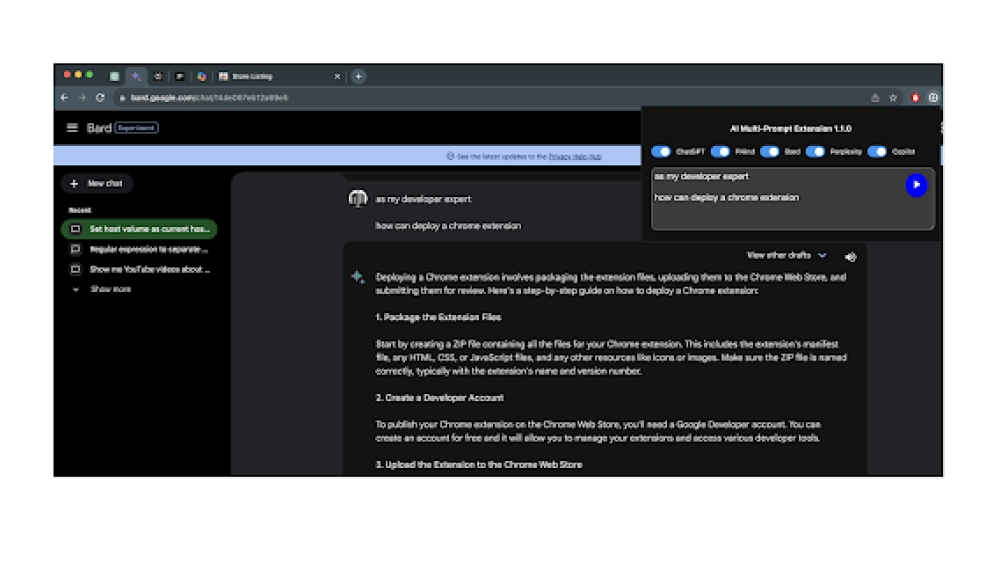Viewport: 1000px width, 563px height.
Task: Switch to the fourth pinned black tab
Action: tap(180, 77)
